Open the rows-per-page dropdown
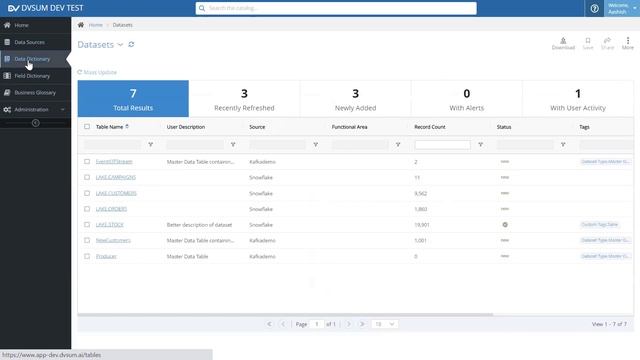 coord(385,324)
